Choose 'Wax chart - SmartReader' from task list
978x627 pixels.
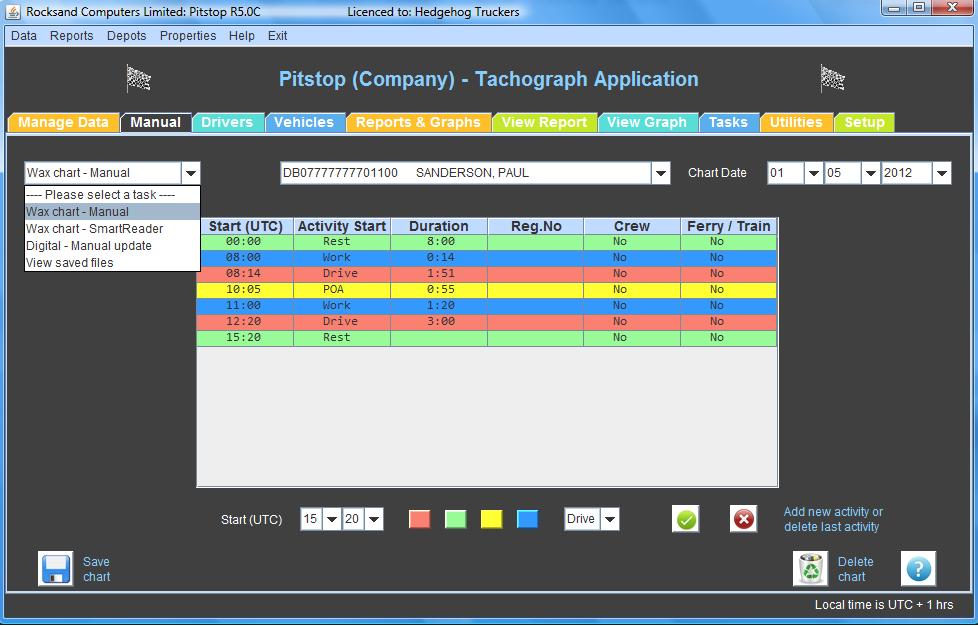(94, 229)
